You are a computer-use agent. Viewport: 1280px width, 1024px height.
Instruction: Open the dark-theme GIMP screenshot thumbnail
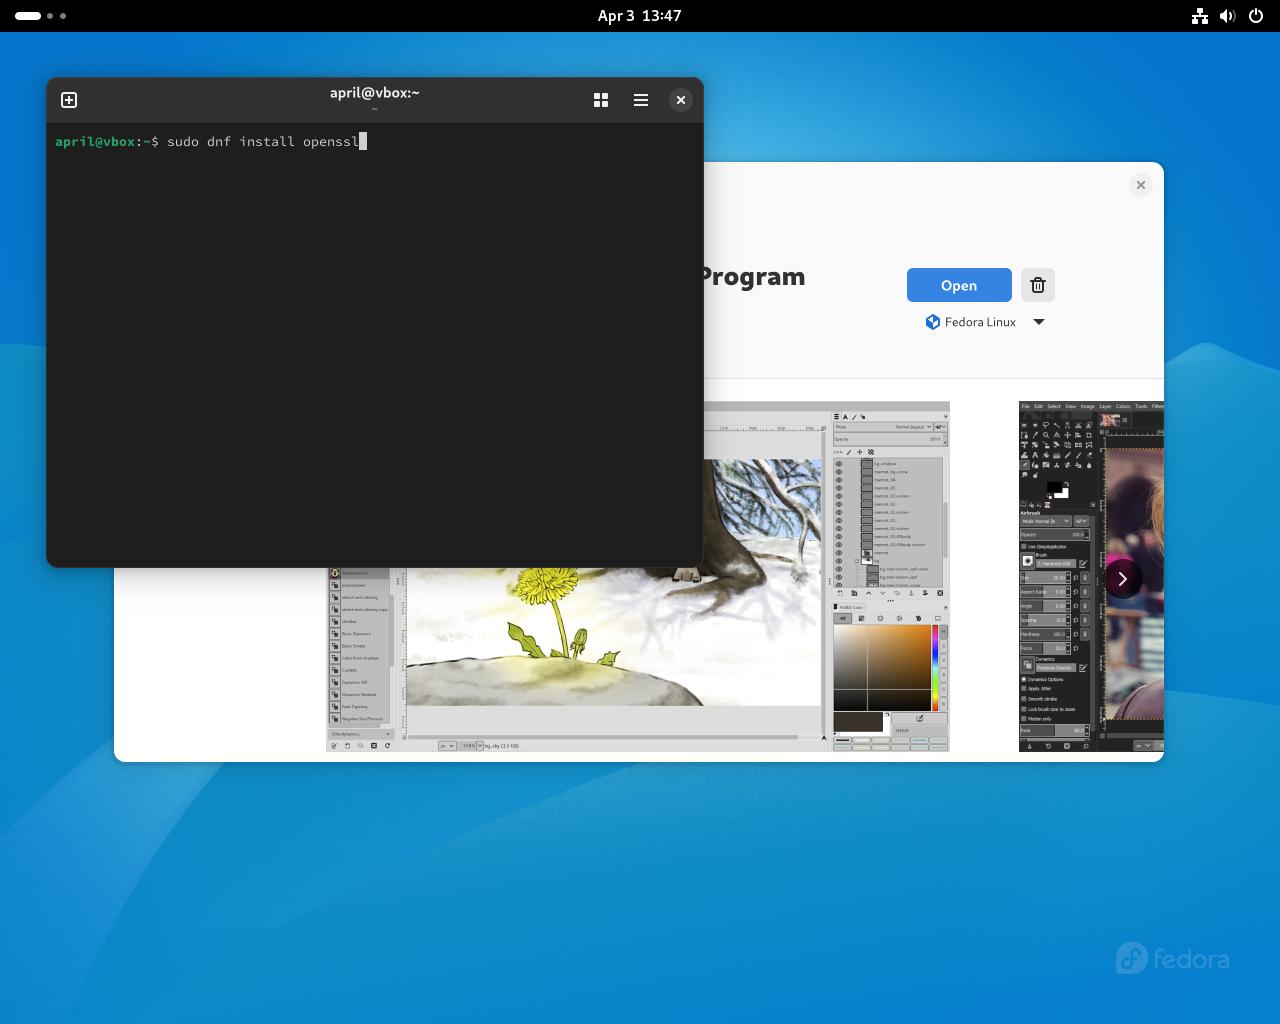tap(1091, 576)
